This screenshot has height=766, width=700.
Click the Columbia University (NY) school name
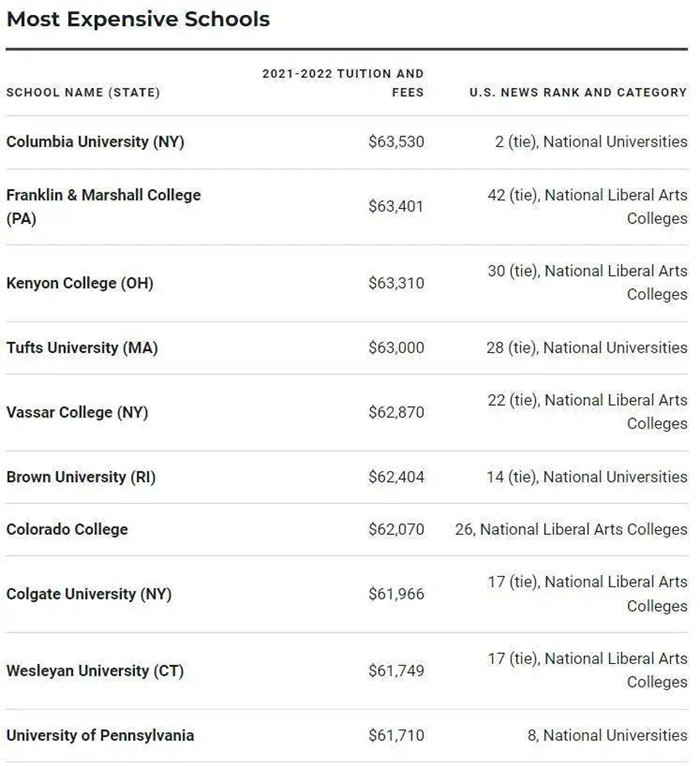(95, 142)
